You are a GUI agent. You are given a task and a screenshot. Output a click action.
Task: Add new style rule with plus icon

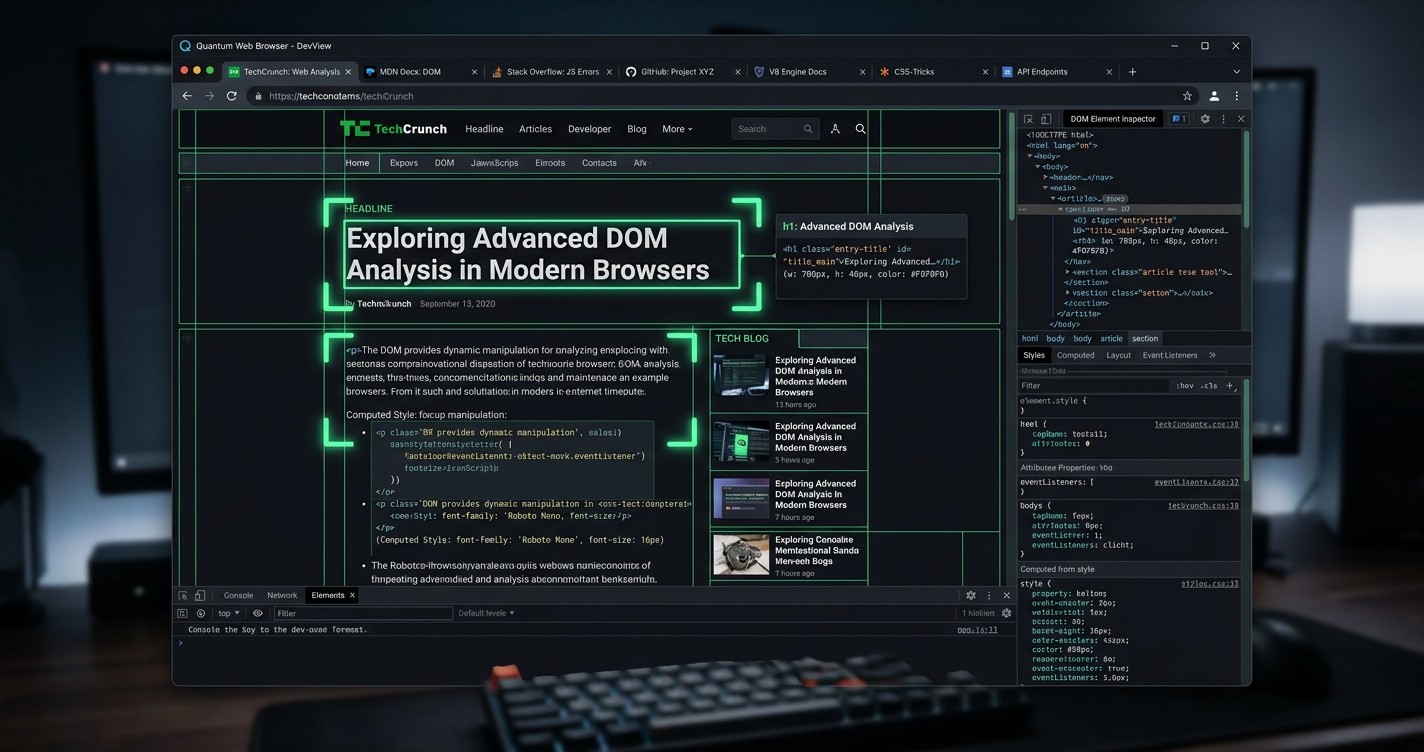pos(1230,385)
